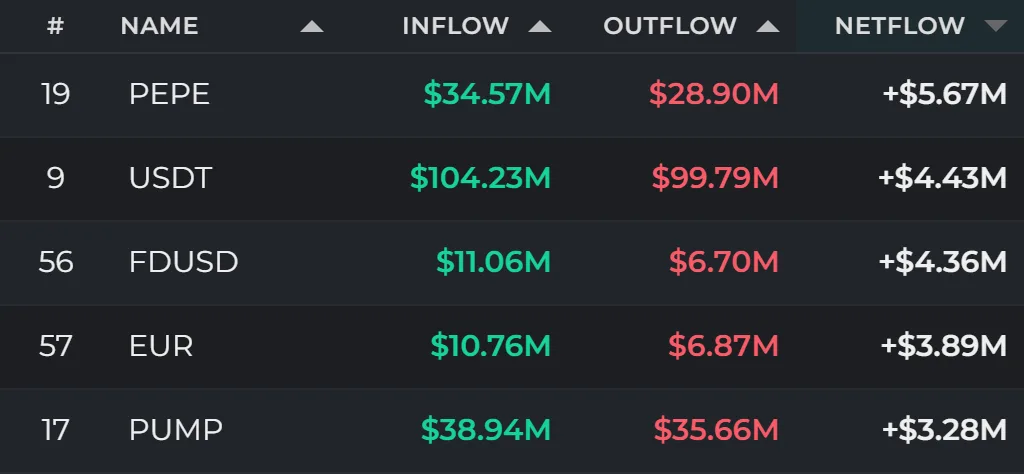The height and width of the screenshot is (474, 1024).
Task: Select EUR outflow value $6.87M
Action: coord(724,346)
